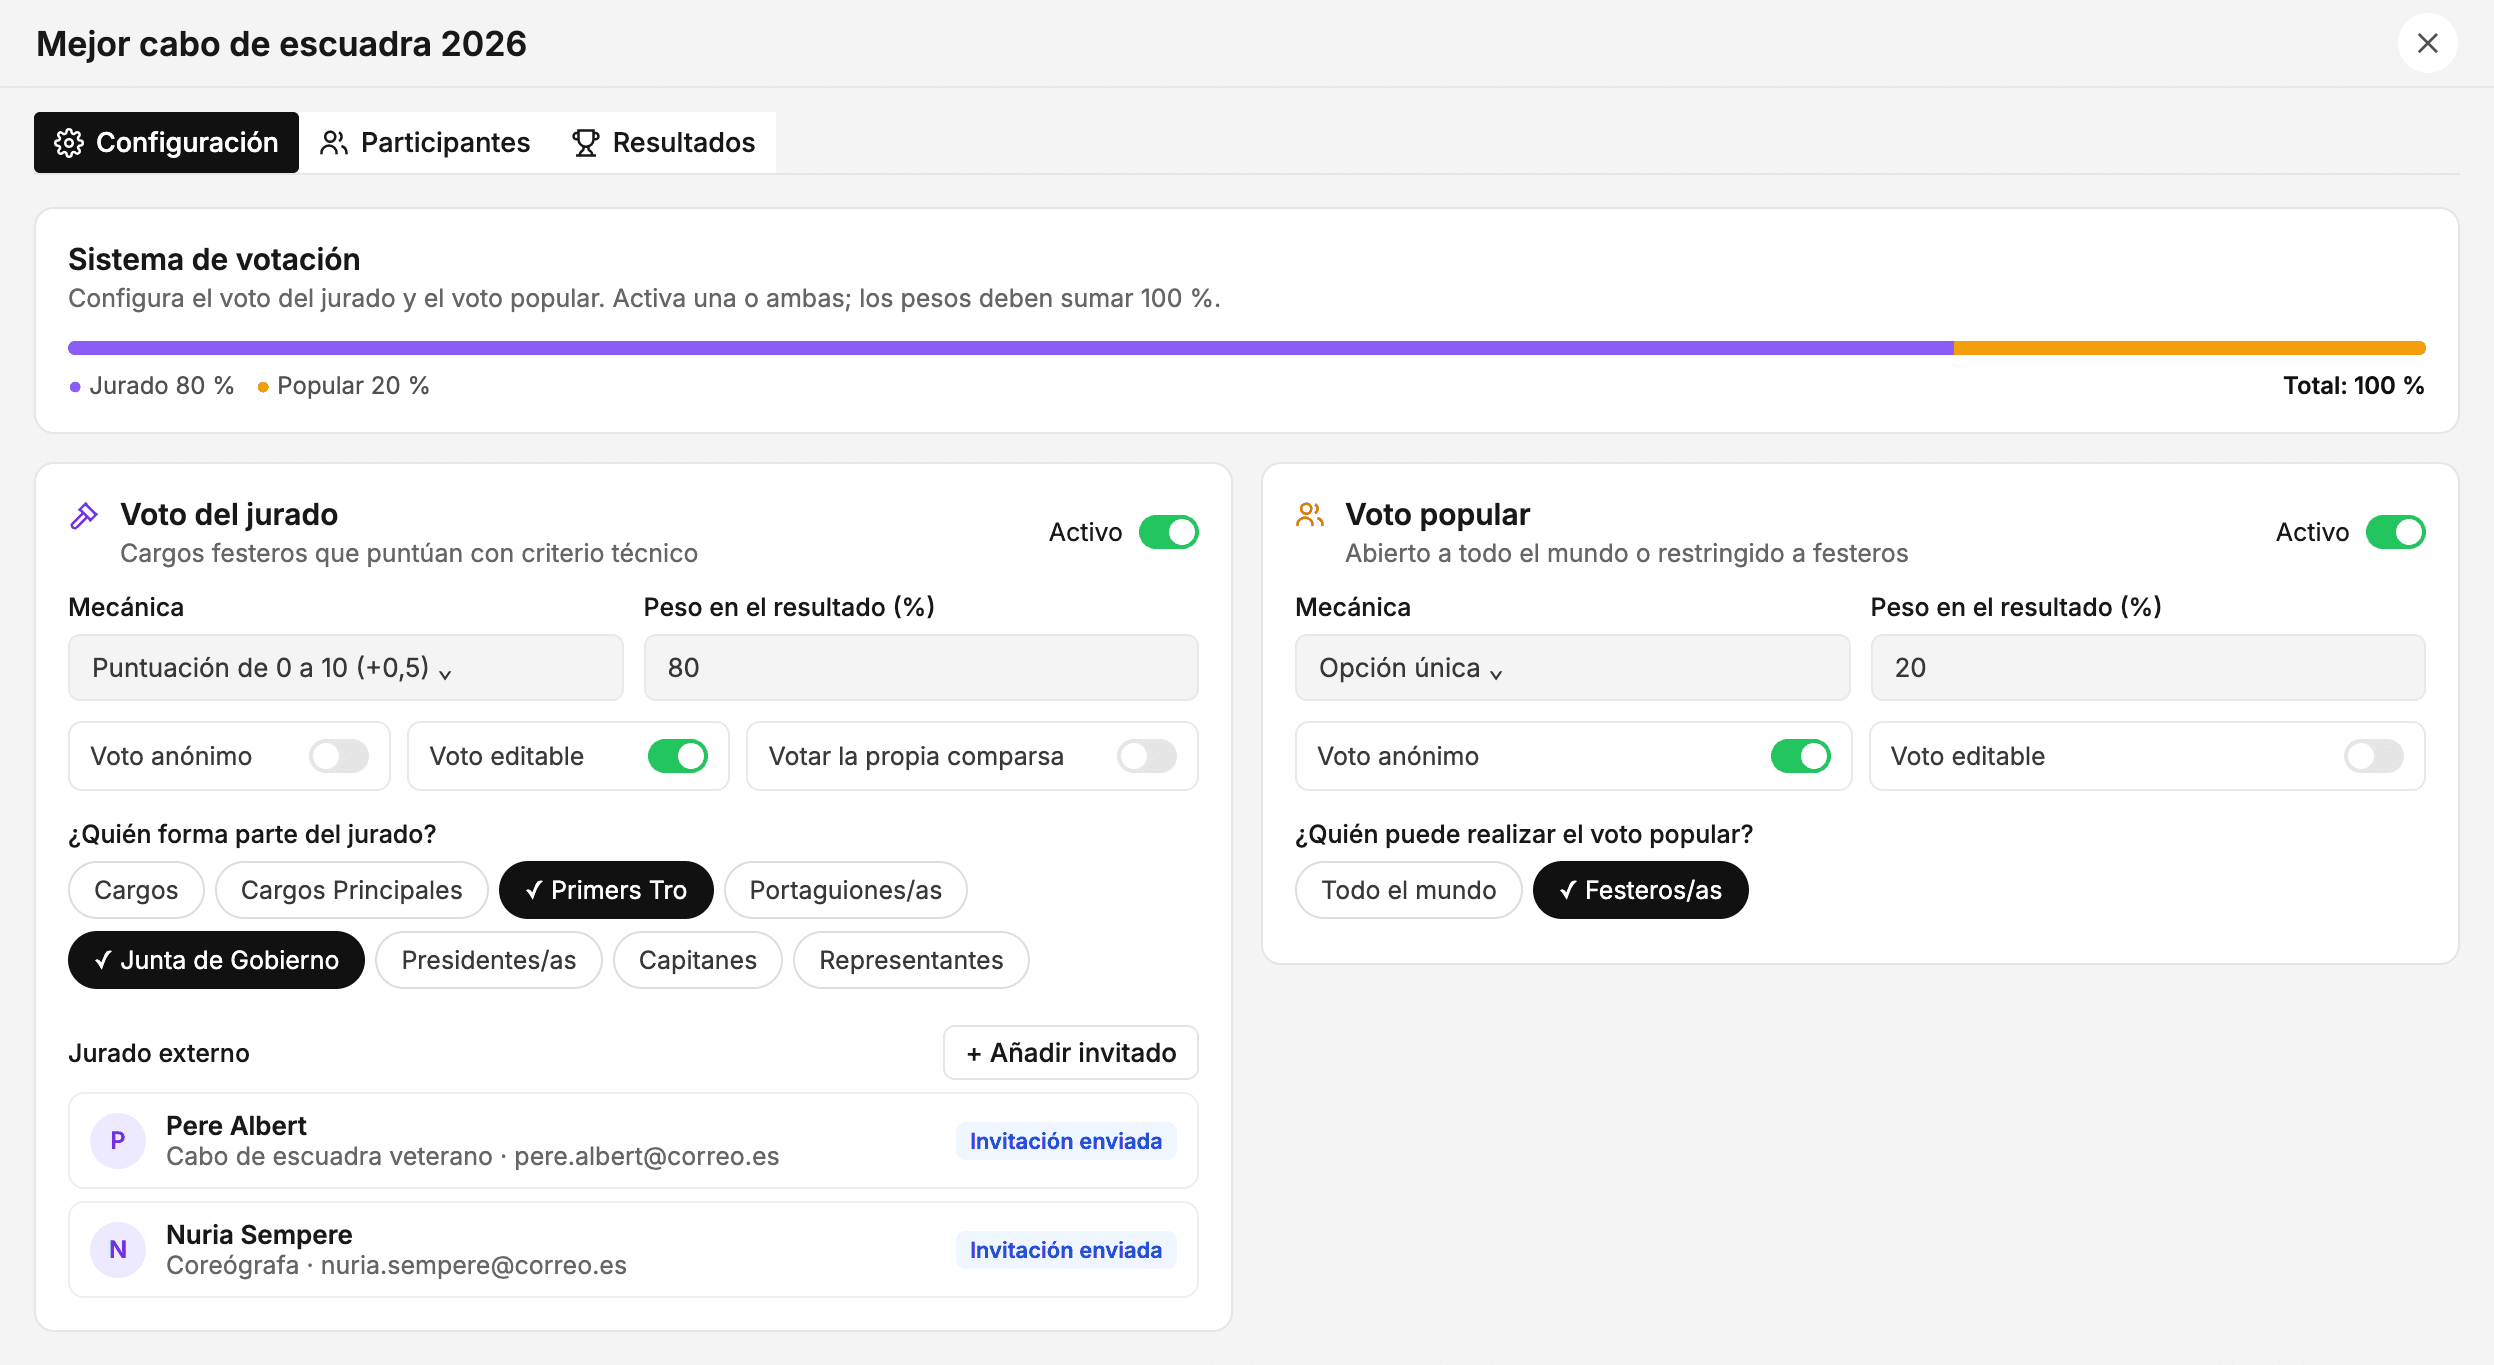Select the Configuración tab
The width and height of the screenshot is (2494, 1365).
(x=166, y=143)
